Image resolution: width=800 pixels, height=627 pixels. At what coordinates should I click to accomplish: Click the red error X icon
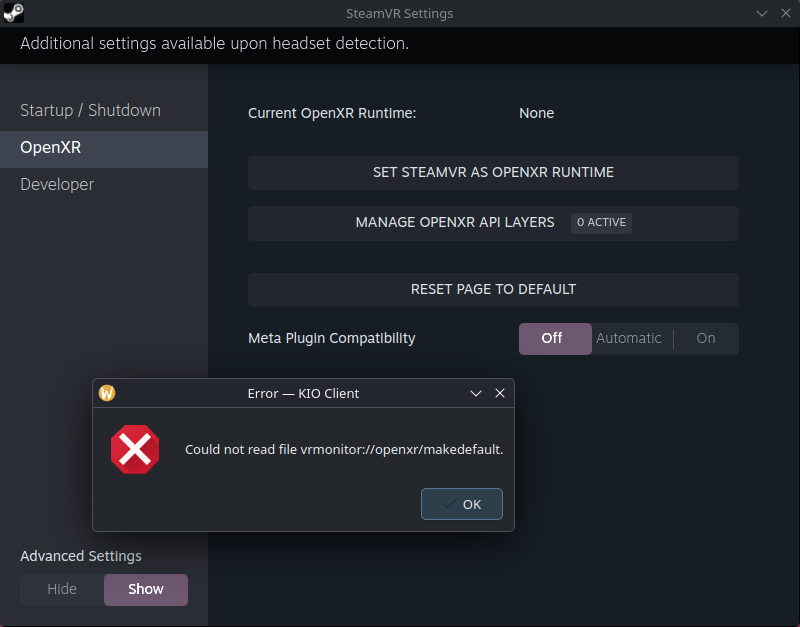click(135, 449)
